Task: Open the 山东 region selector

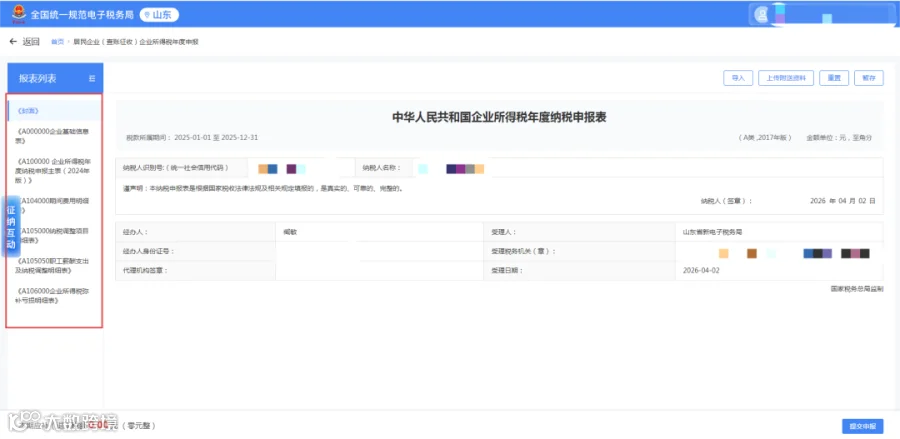Action: (160, 14)
